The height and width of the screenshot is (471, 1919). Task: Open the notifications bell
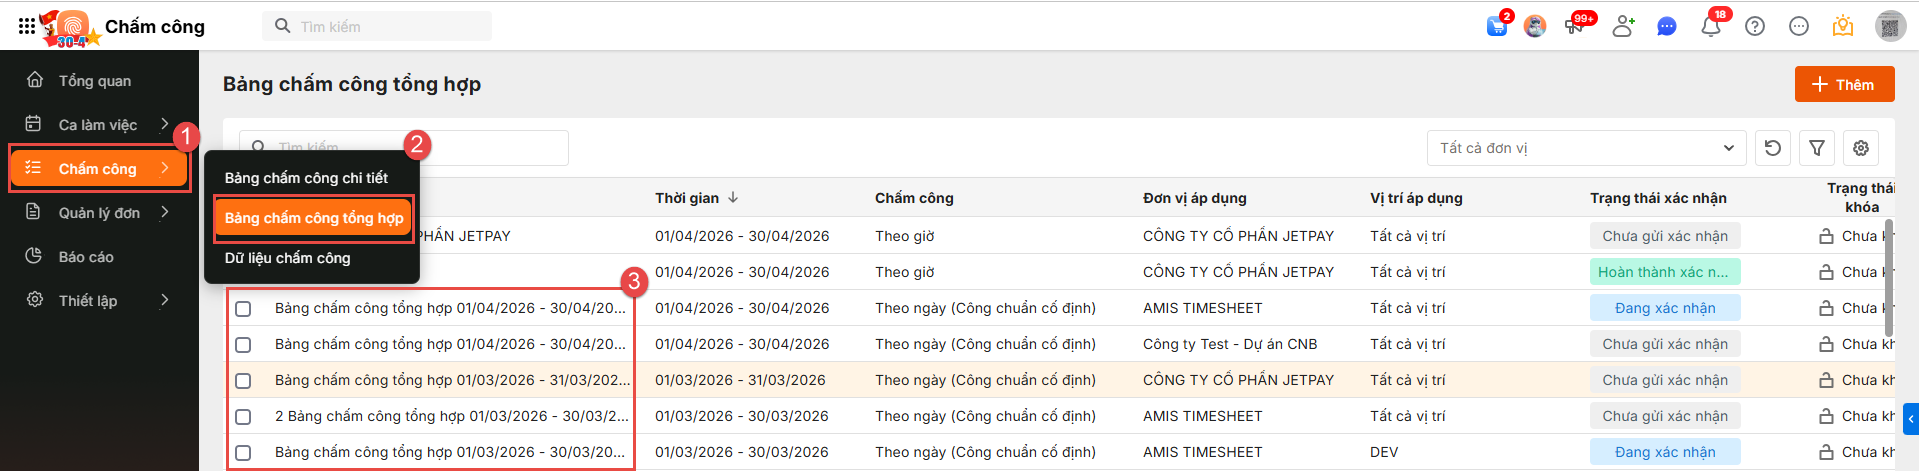[1710, 27]
